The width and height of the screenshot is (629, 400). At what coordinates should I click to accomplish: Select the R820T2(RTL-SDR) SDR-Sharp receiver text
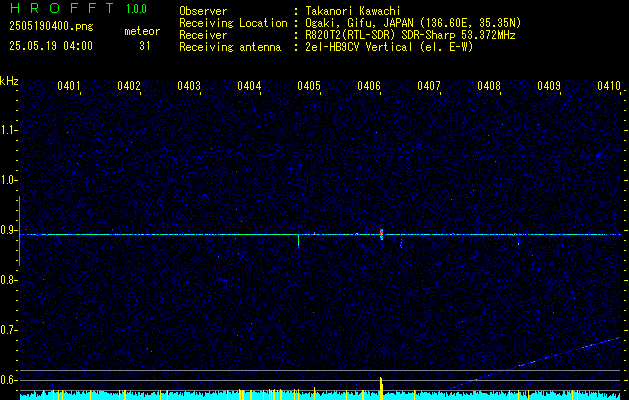tap(410, 35)
